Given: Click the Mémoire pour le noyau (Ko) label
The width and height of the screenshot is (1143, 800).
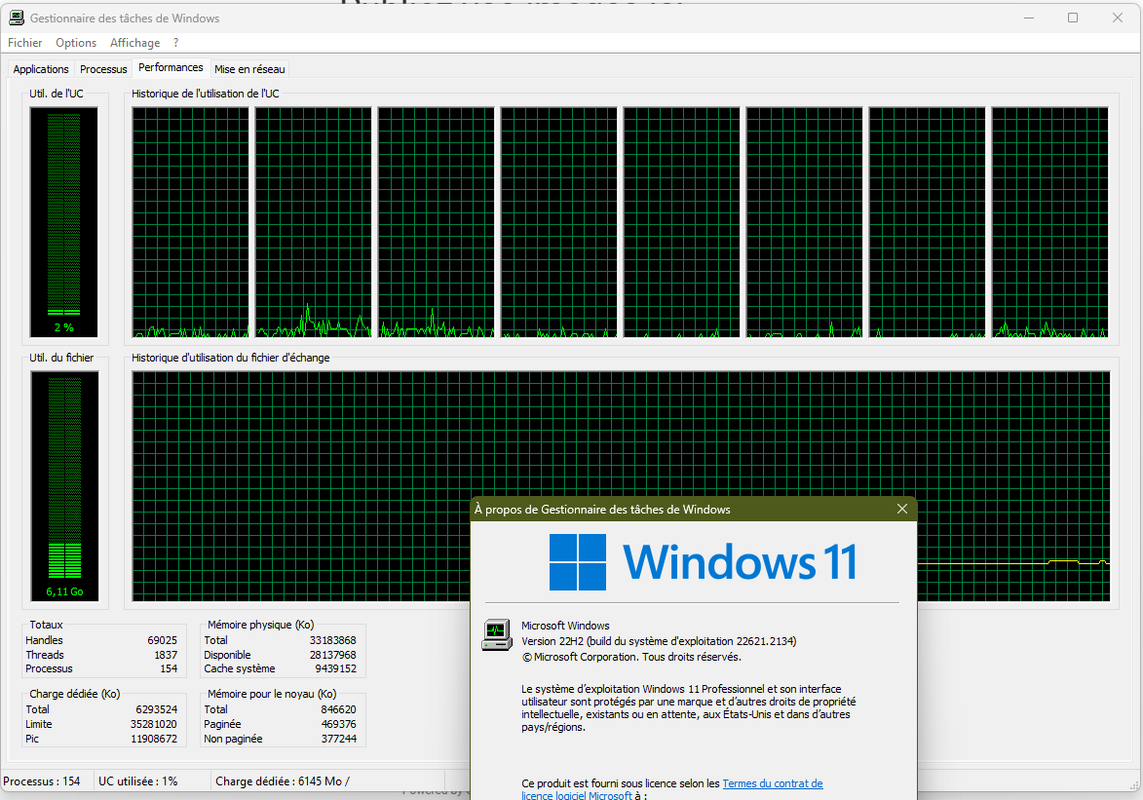Looking at the screenshot, I should point(272,694).
